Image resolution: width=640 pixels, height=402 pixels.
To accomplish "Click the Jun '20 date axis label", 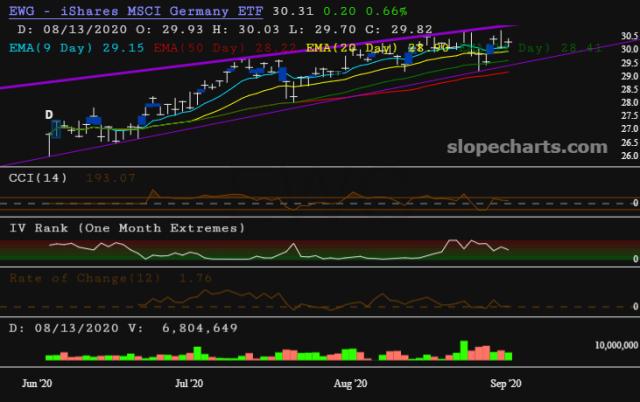I will click(36, 383).
